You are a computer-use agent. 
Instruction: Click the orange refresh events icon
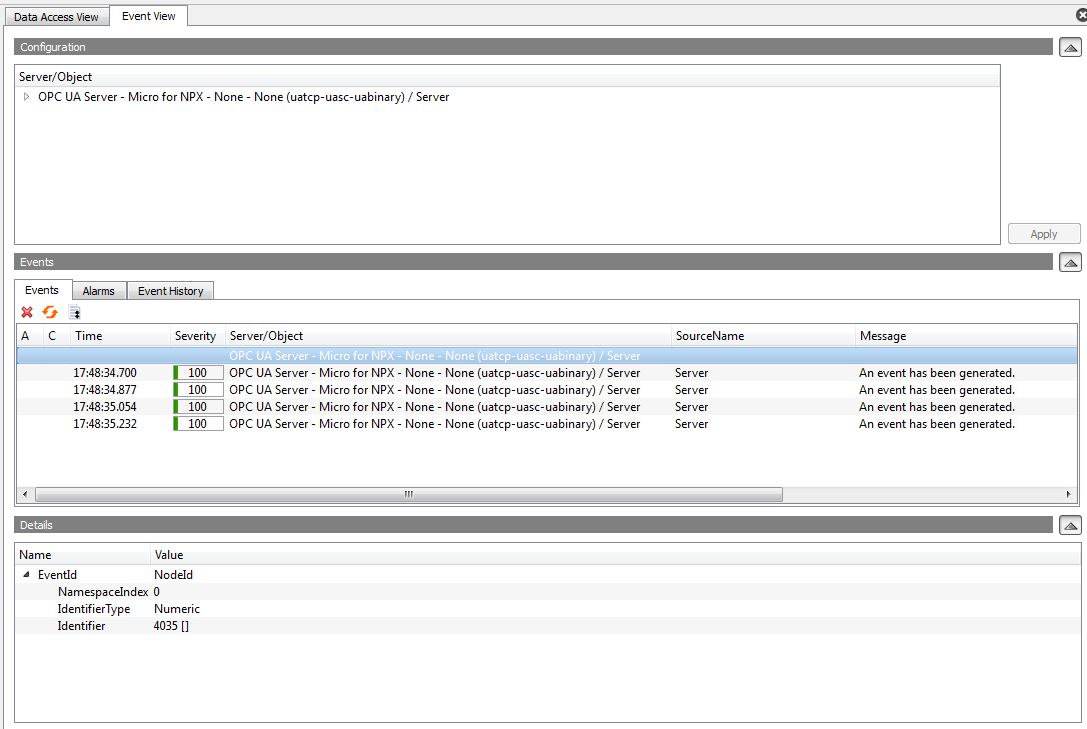[50, 313]
